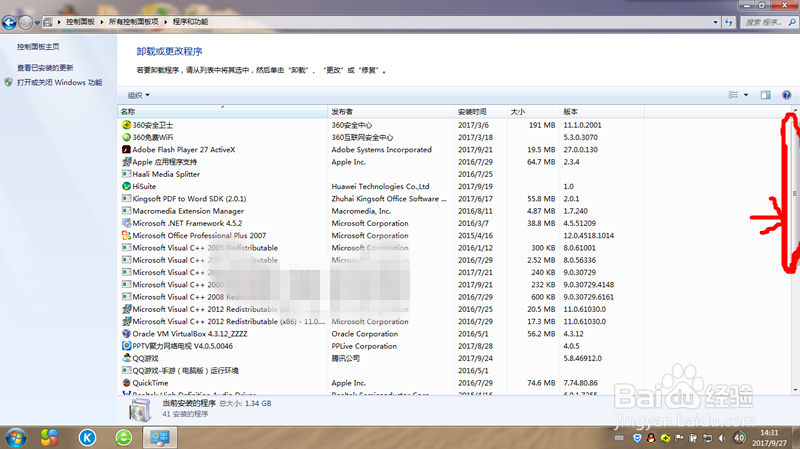800x449 pixels.
Task: Open the recent pages dropdown arrow
Action: tap(37, 22)
